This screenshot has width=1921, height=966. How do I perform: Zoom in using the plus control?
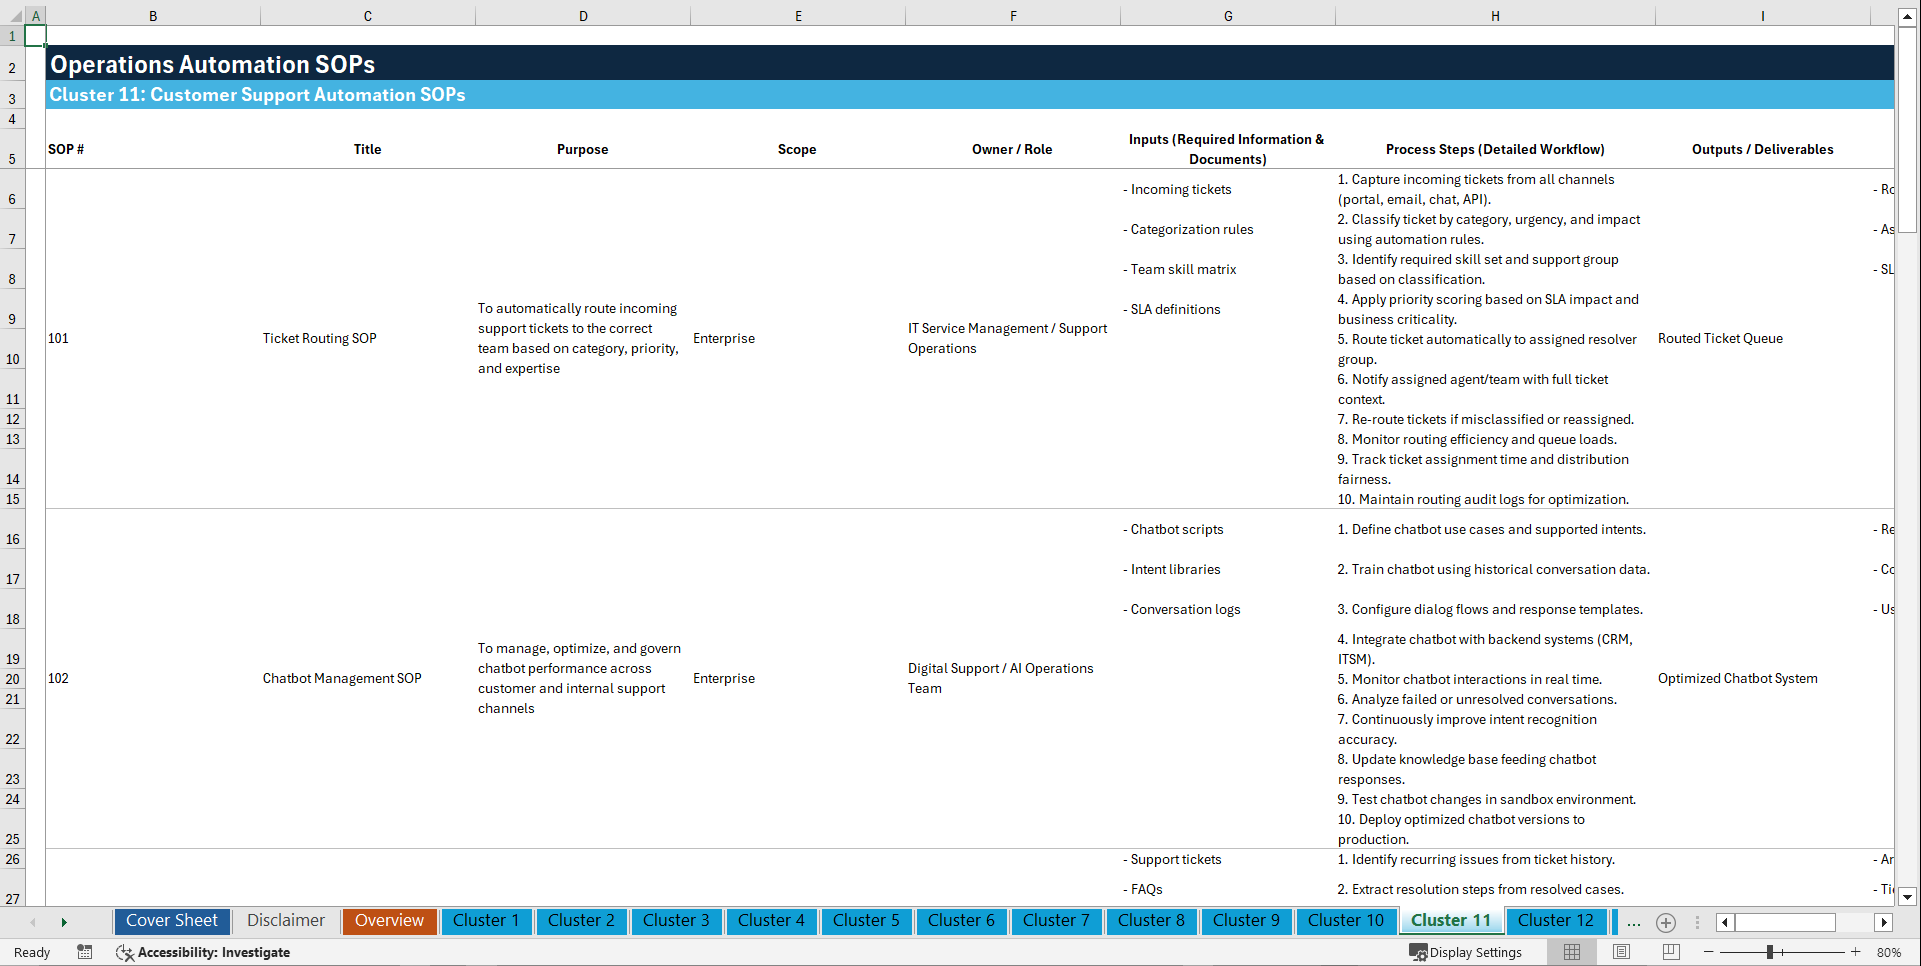point(1856,952)
